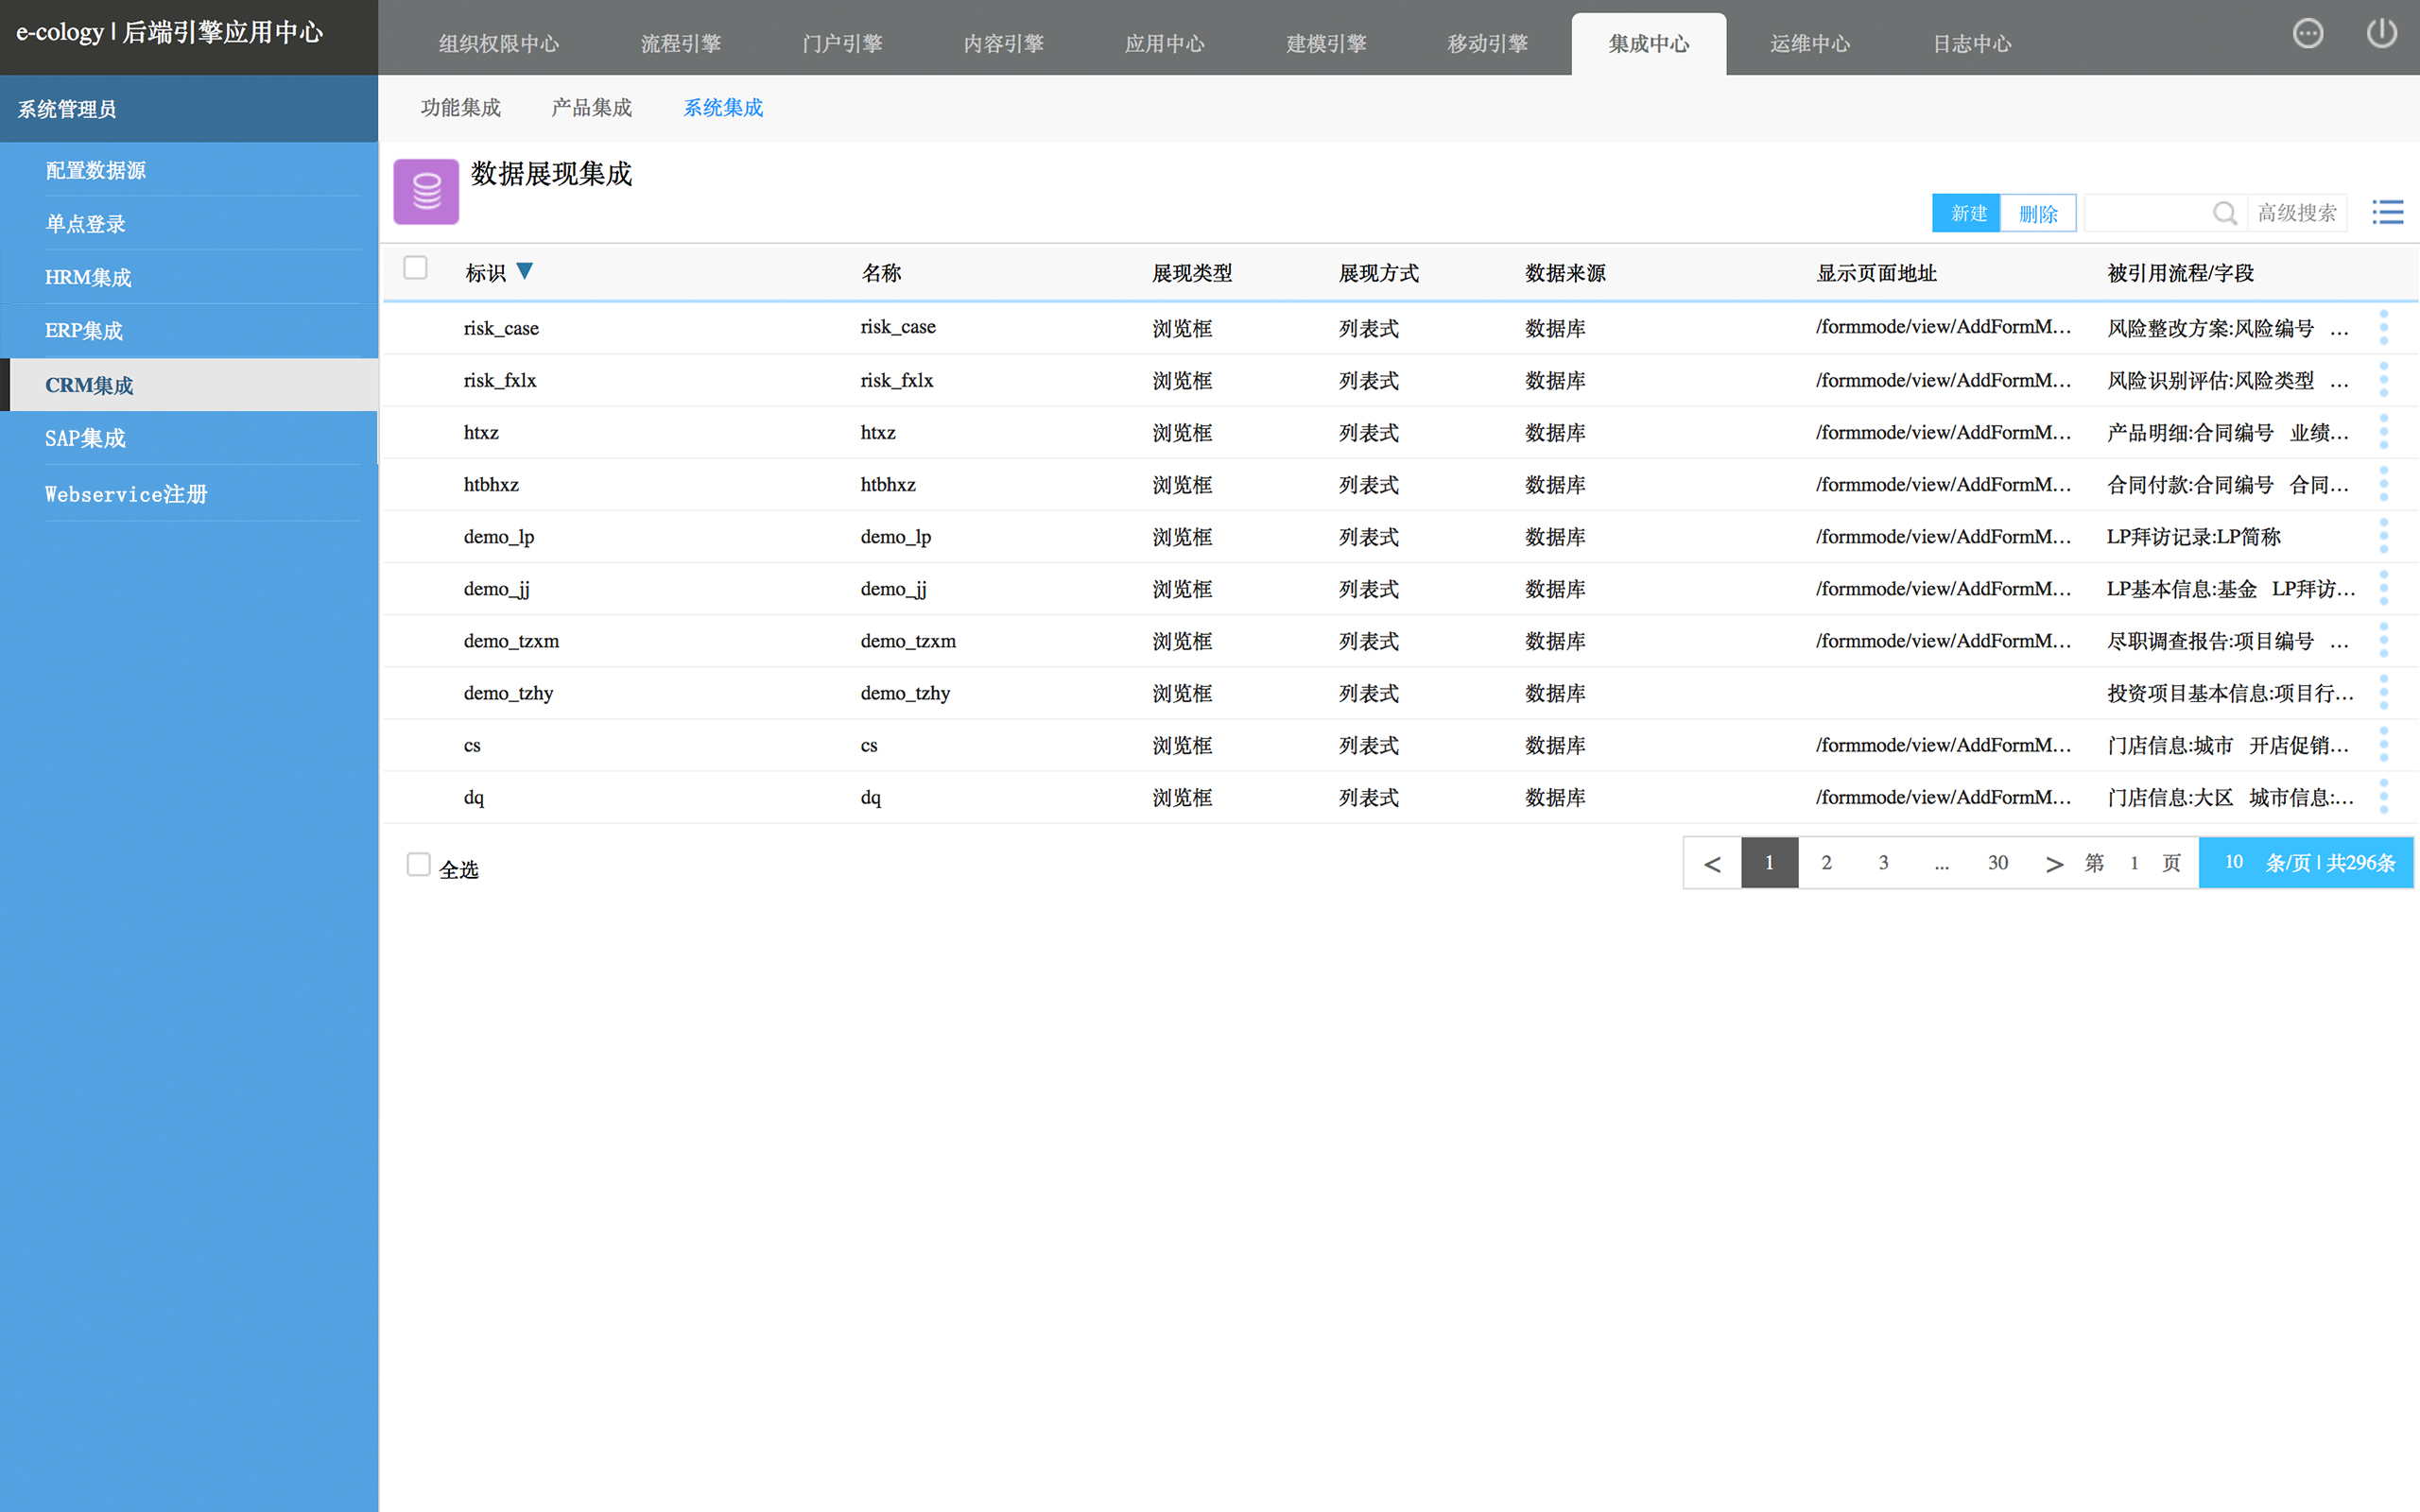Image resolution: width=2420 pixels, height=1512 pixels.
Task: Sort by 标识 column arrow
Action: pyautogui.click(x=524, y=272)
